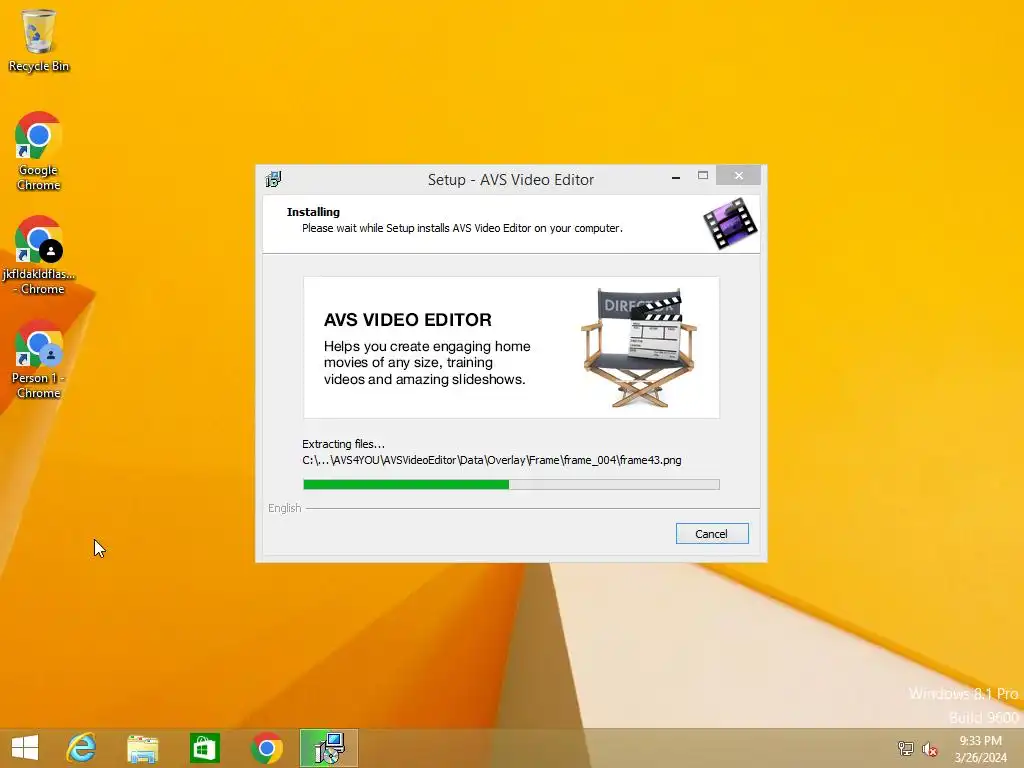Select the Person 1 Chrome shortcut
Image resolution: width=1024 pixels, height=768 pixels.
click(39, 359)
